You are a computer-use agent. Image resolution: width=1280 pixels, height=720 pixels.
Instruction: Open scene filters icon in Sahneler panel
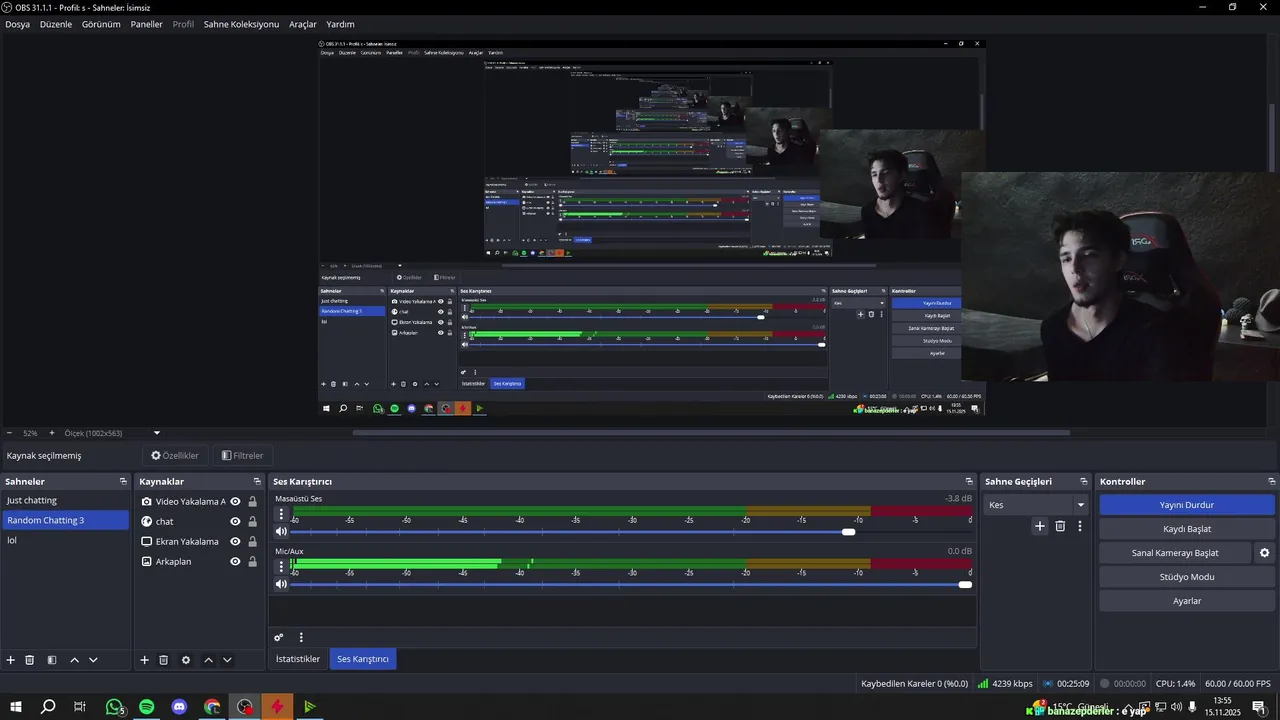(x=52, y=660)
